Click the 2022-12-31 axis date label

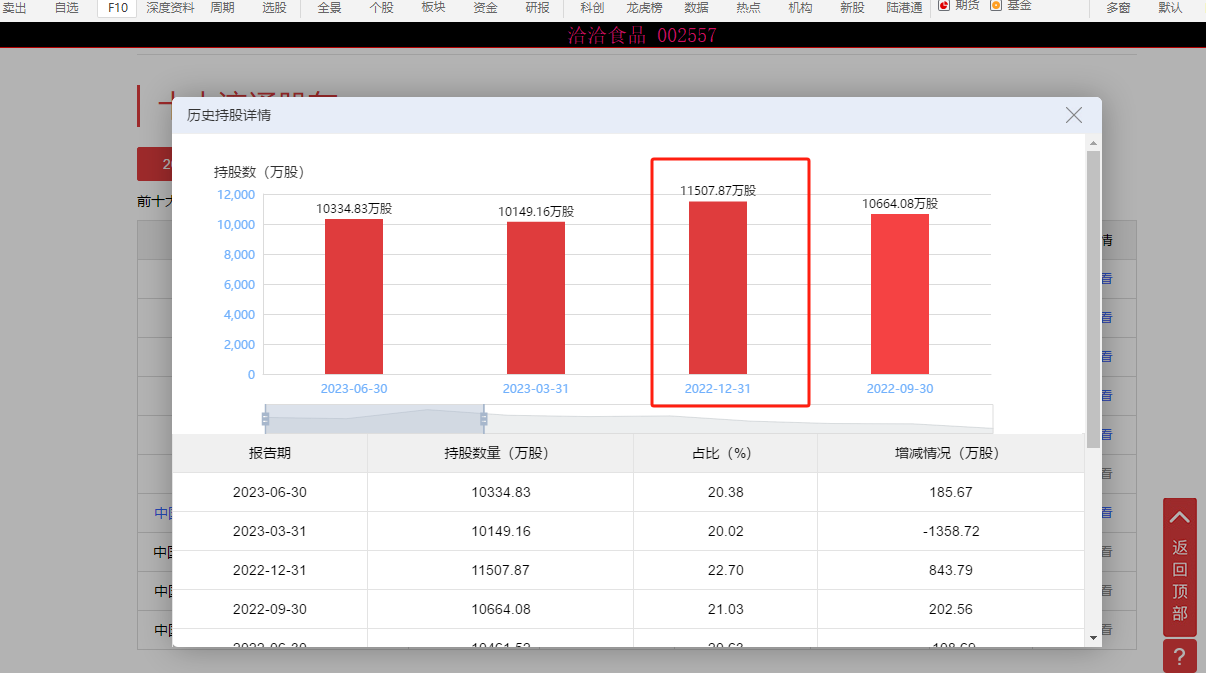pos(718,388)
